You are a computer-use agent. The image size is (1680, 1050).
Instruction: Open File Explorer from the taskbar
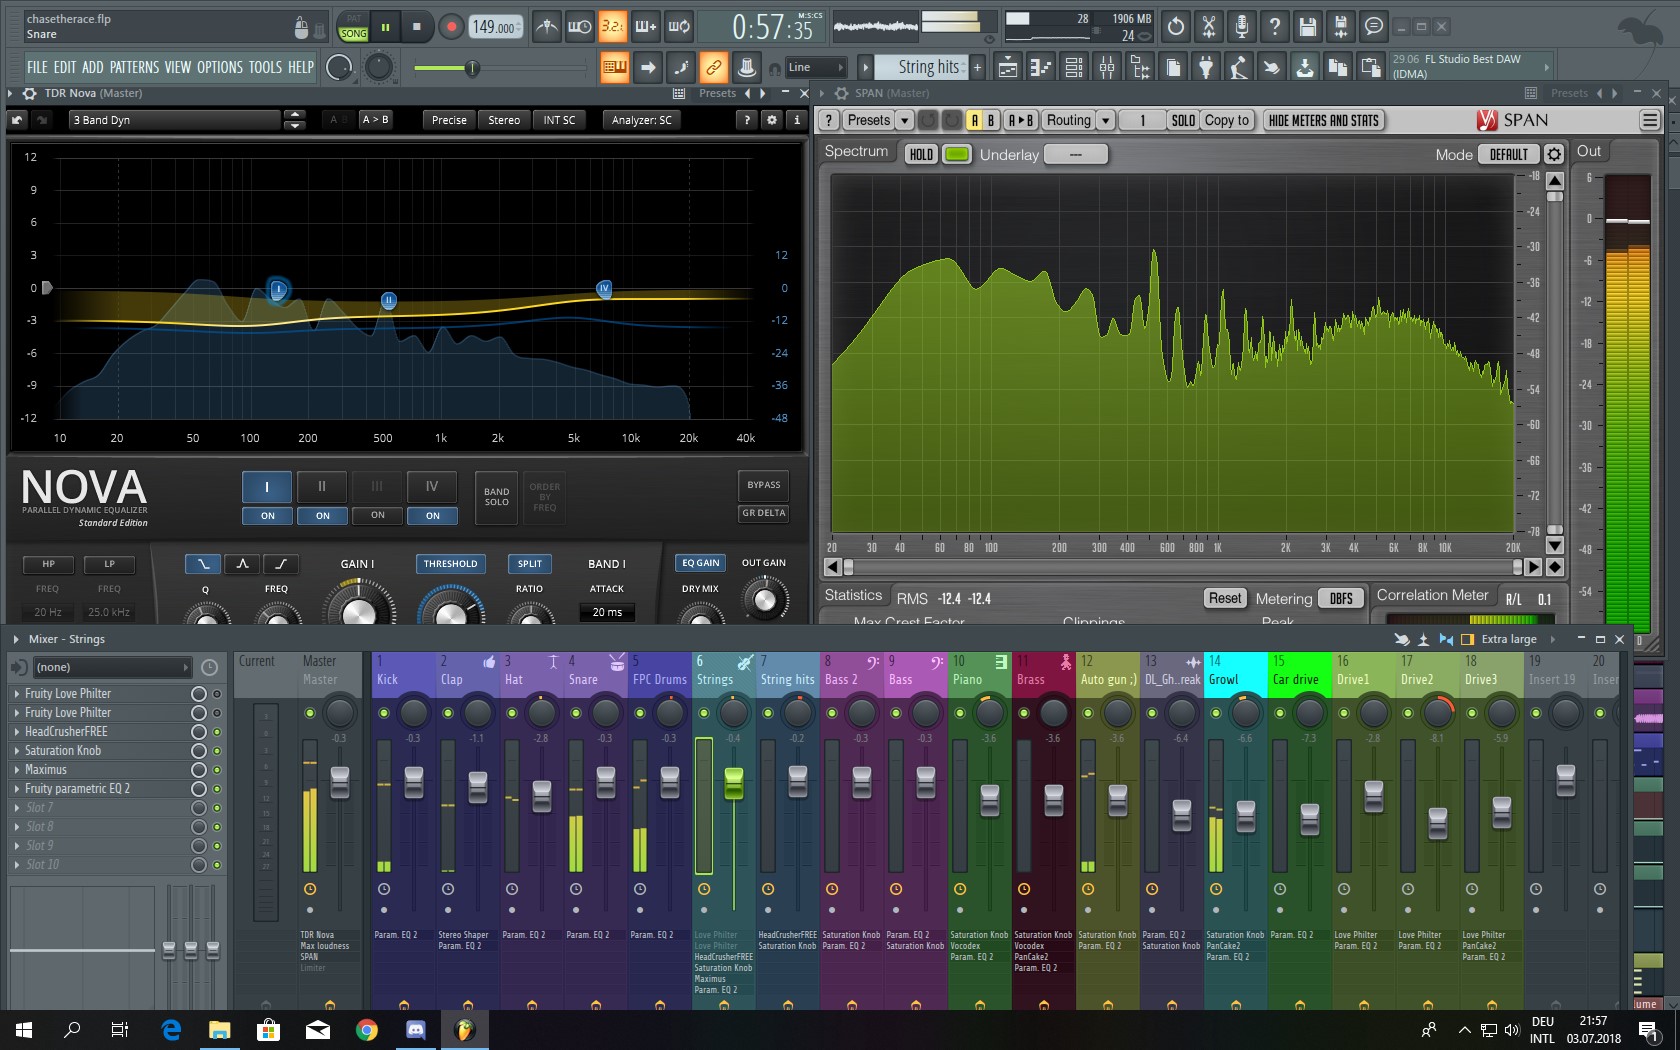click(220, 1029)
